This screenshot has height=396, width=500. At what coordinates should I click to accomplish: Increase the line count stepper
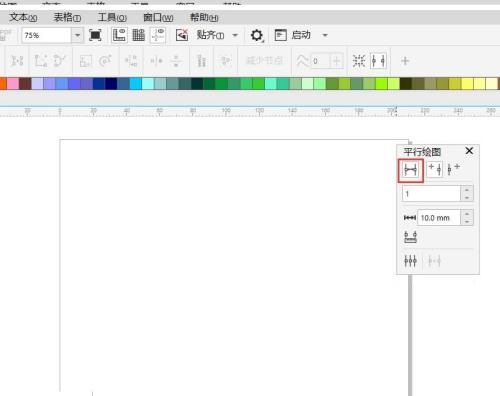pos(467,190)
